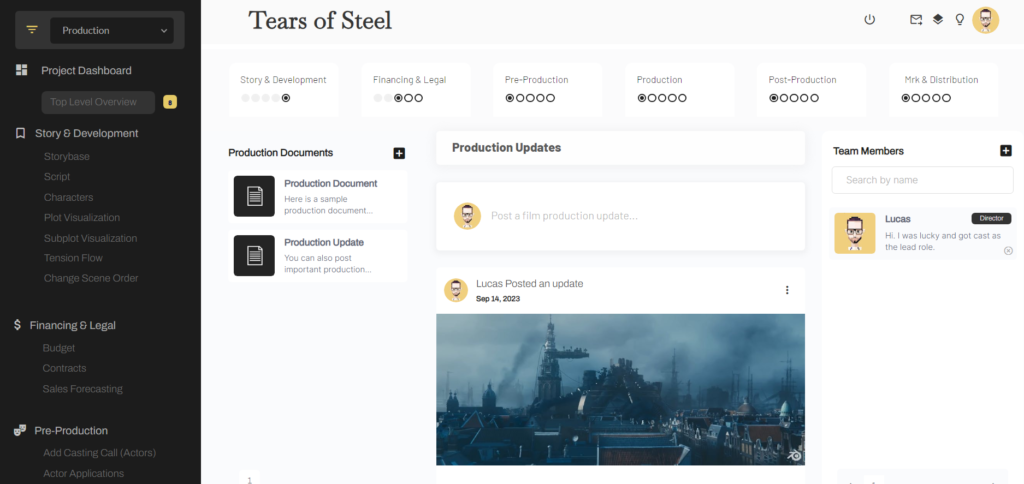Open the mail envelope icon in header
Image resolution: width=1024 pixels, height=484 pixels.
[916, 20]
